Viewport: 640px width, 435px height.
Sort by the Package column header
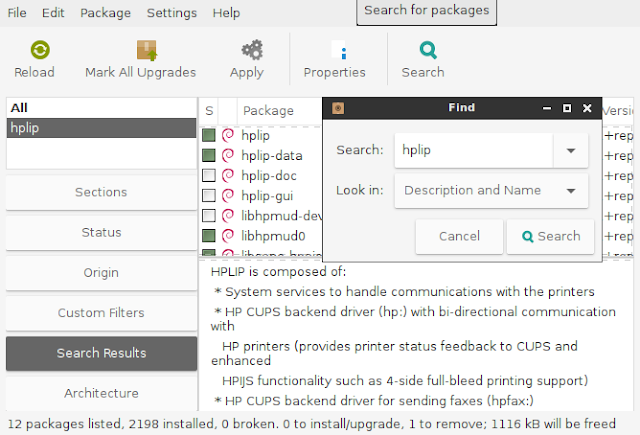tap(268, 111)
